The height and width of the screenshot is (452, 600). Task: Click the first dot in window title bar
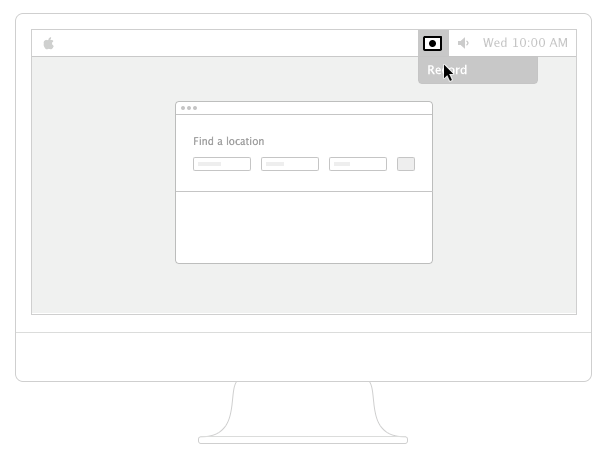pyautogui.click(x=183, y=108)
